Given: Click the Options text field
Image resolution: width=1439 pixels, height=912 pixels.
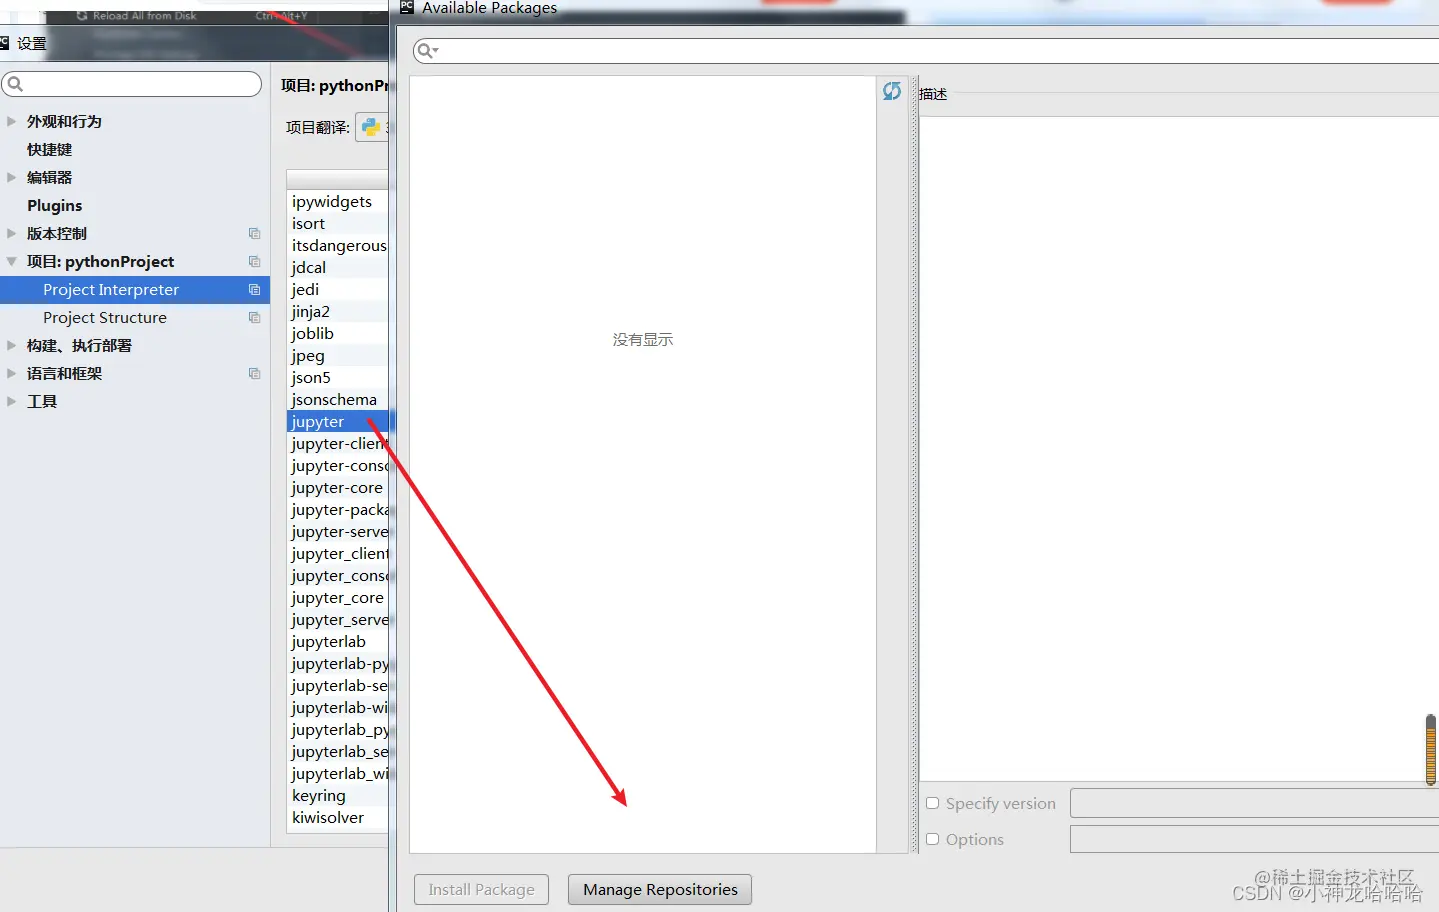Looking at the screenshot, I should click(1254, 839).
